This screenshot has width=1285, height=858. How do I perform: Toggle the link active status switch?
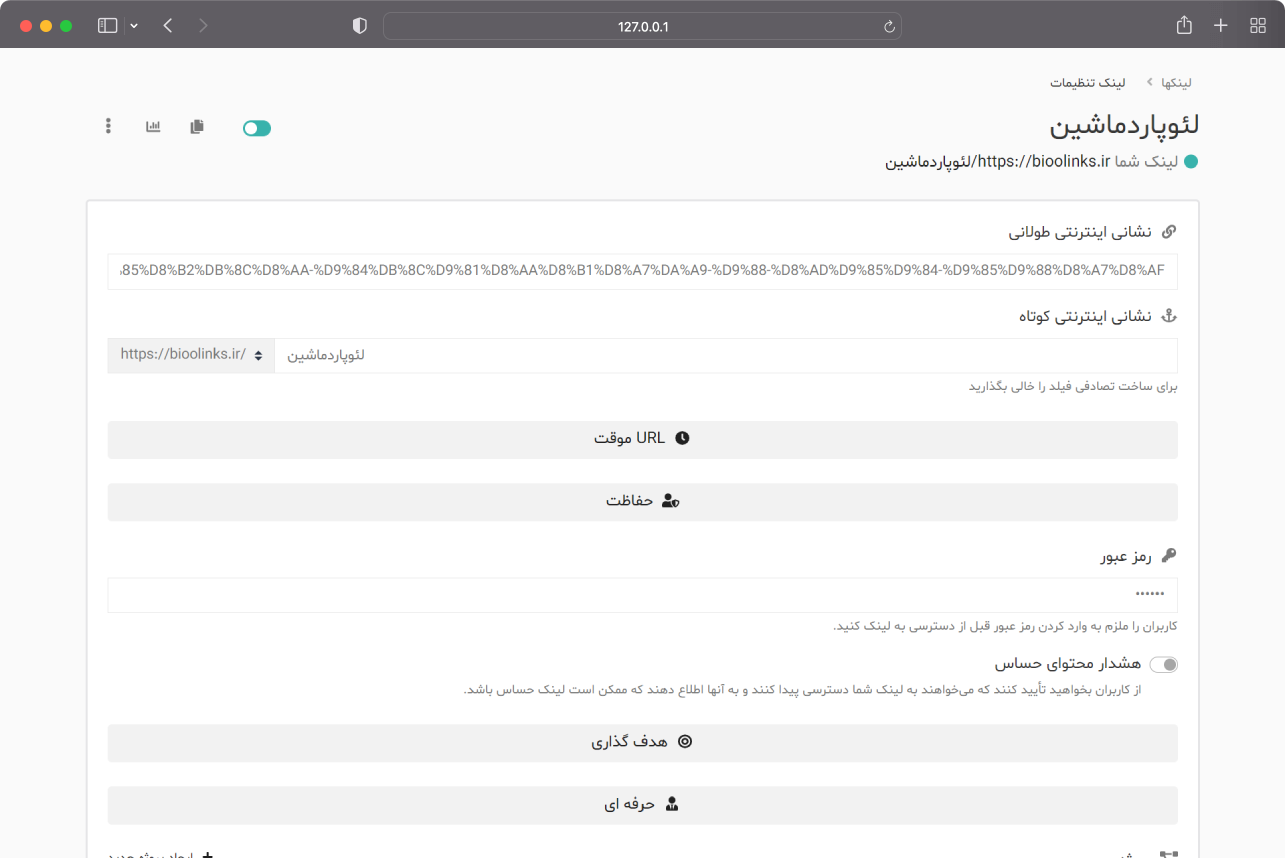[x=257, y=128]
